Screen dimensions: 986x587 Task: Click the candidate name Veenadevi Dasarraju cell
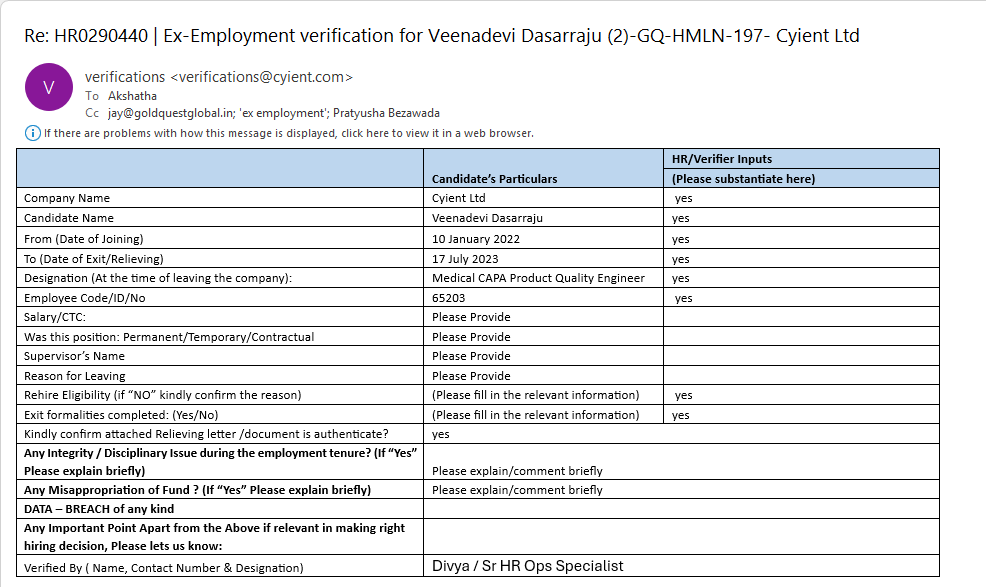tap(487, 218)
